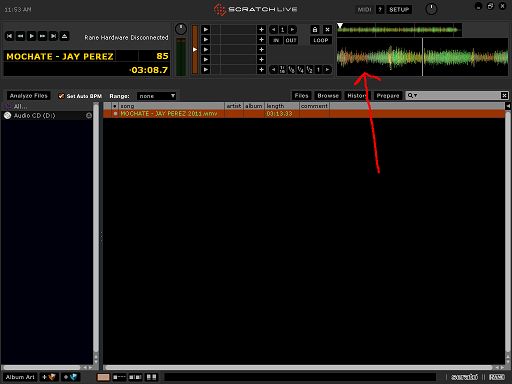This screenshot has width=512, height=384.
Task: Click the play button in transport controls
Action: click(32, 36)
